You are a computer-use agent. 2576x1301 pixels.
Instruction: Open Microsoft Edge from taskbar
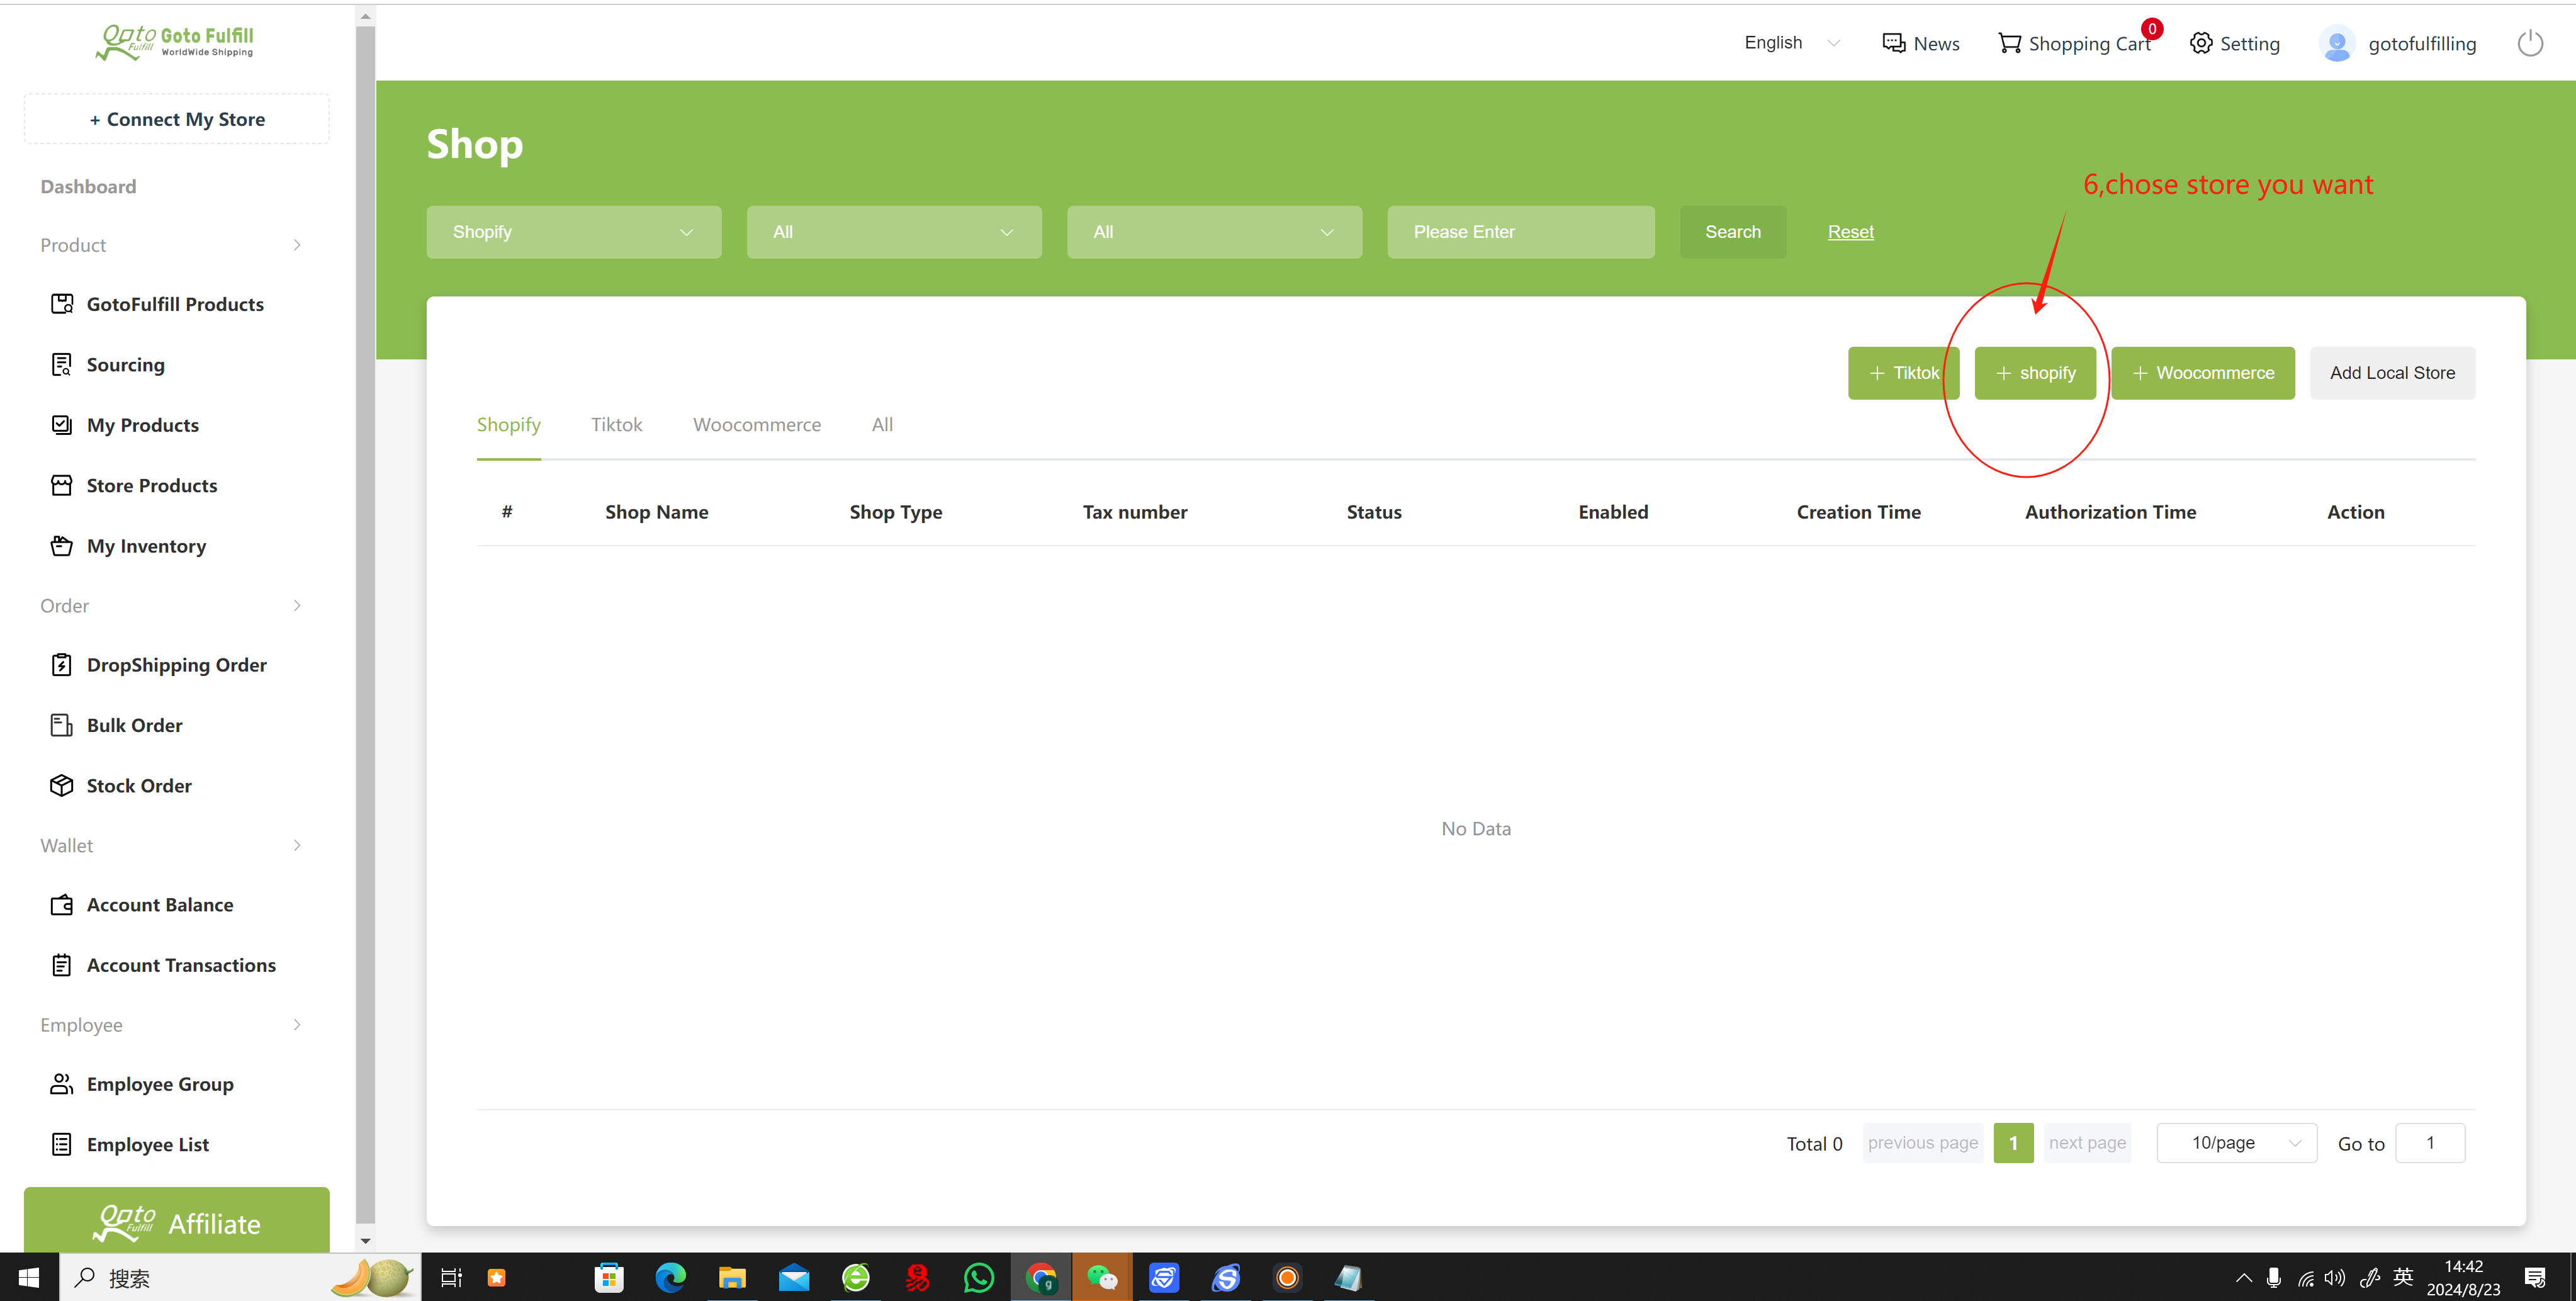coord(670,1277)
